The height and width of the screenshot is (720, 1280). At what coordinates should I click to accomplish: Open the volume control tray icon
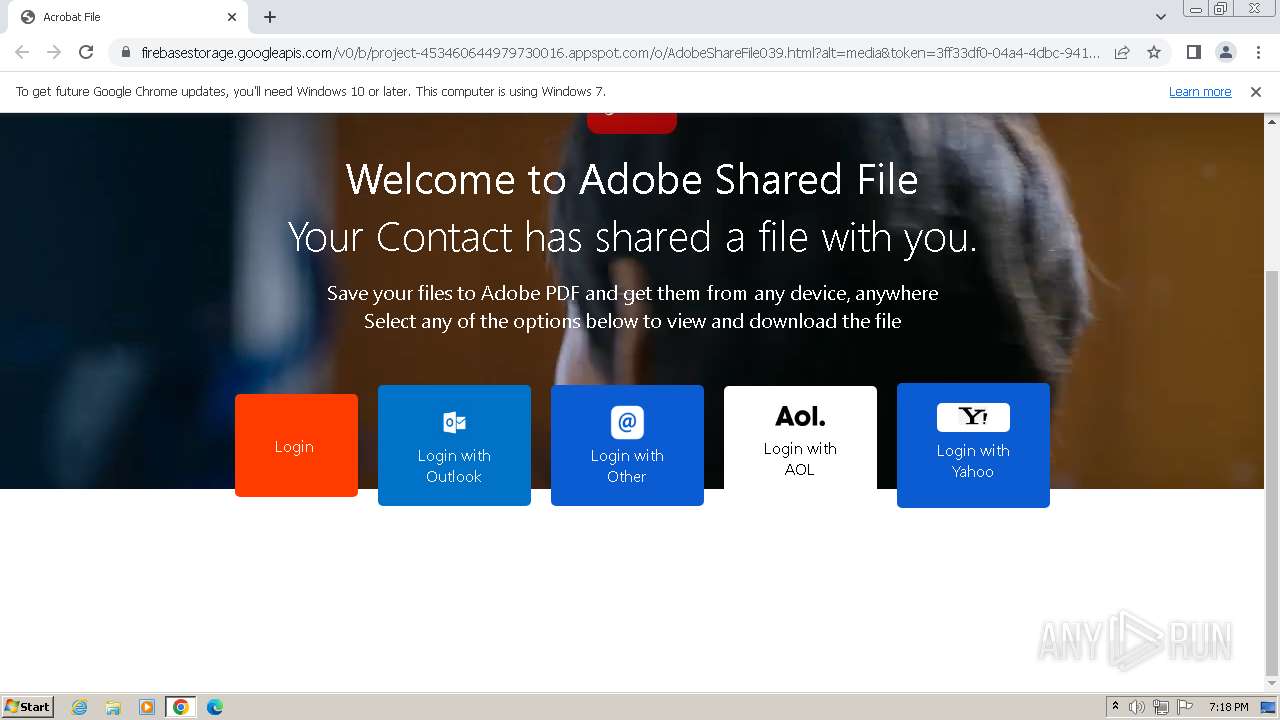tap(1137, 707)
